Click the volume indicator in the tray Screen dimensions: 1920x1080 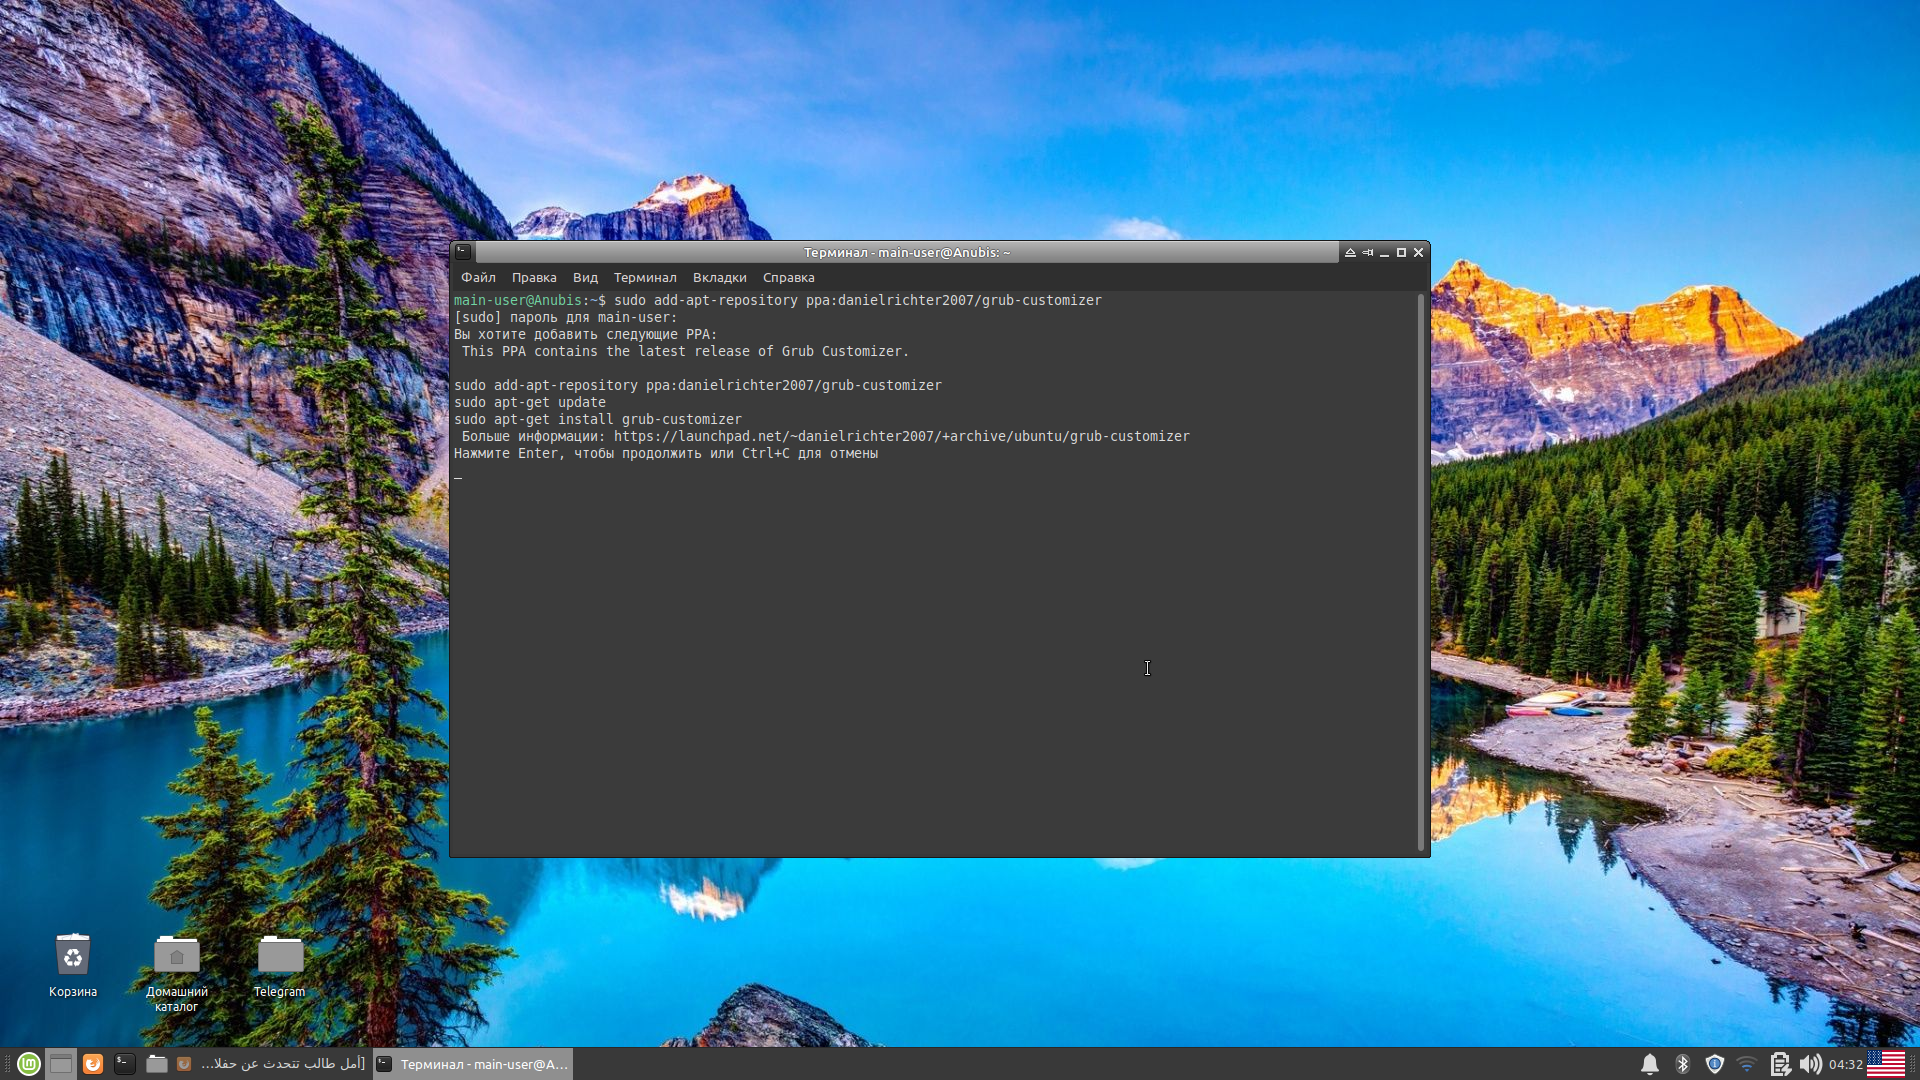(x=1812, y=1064)
